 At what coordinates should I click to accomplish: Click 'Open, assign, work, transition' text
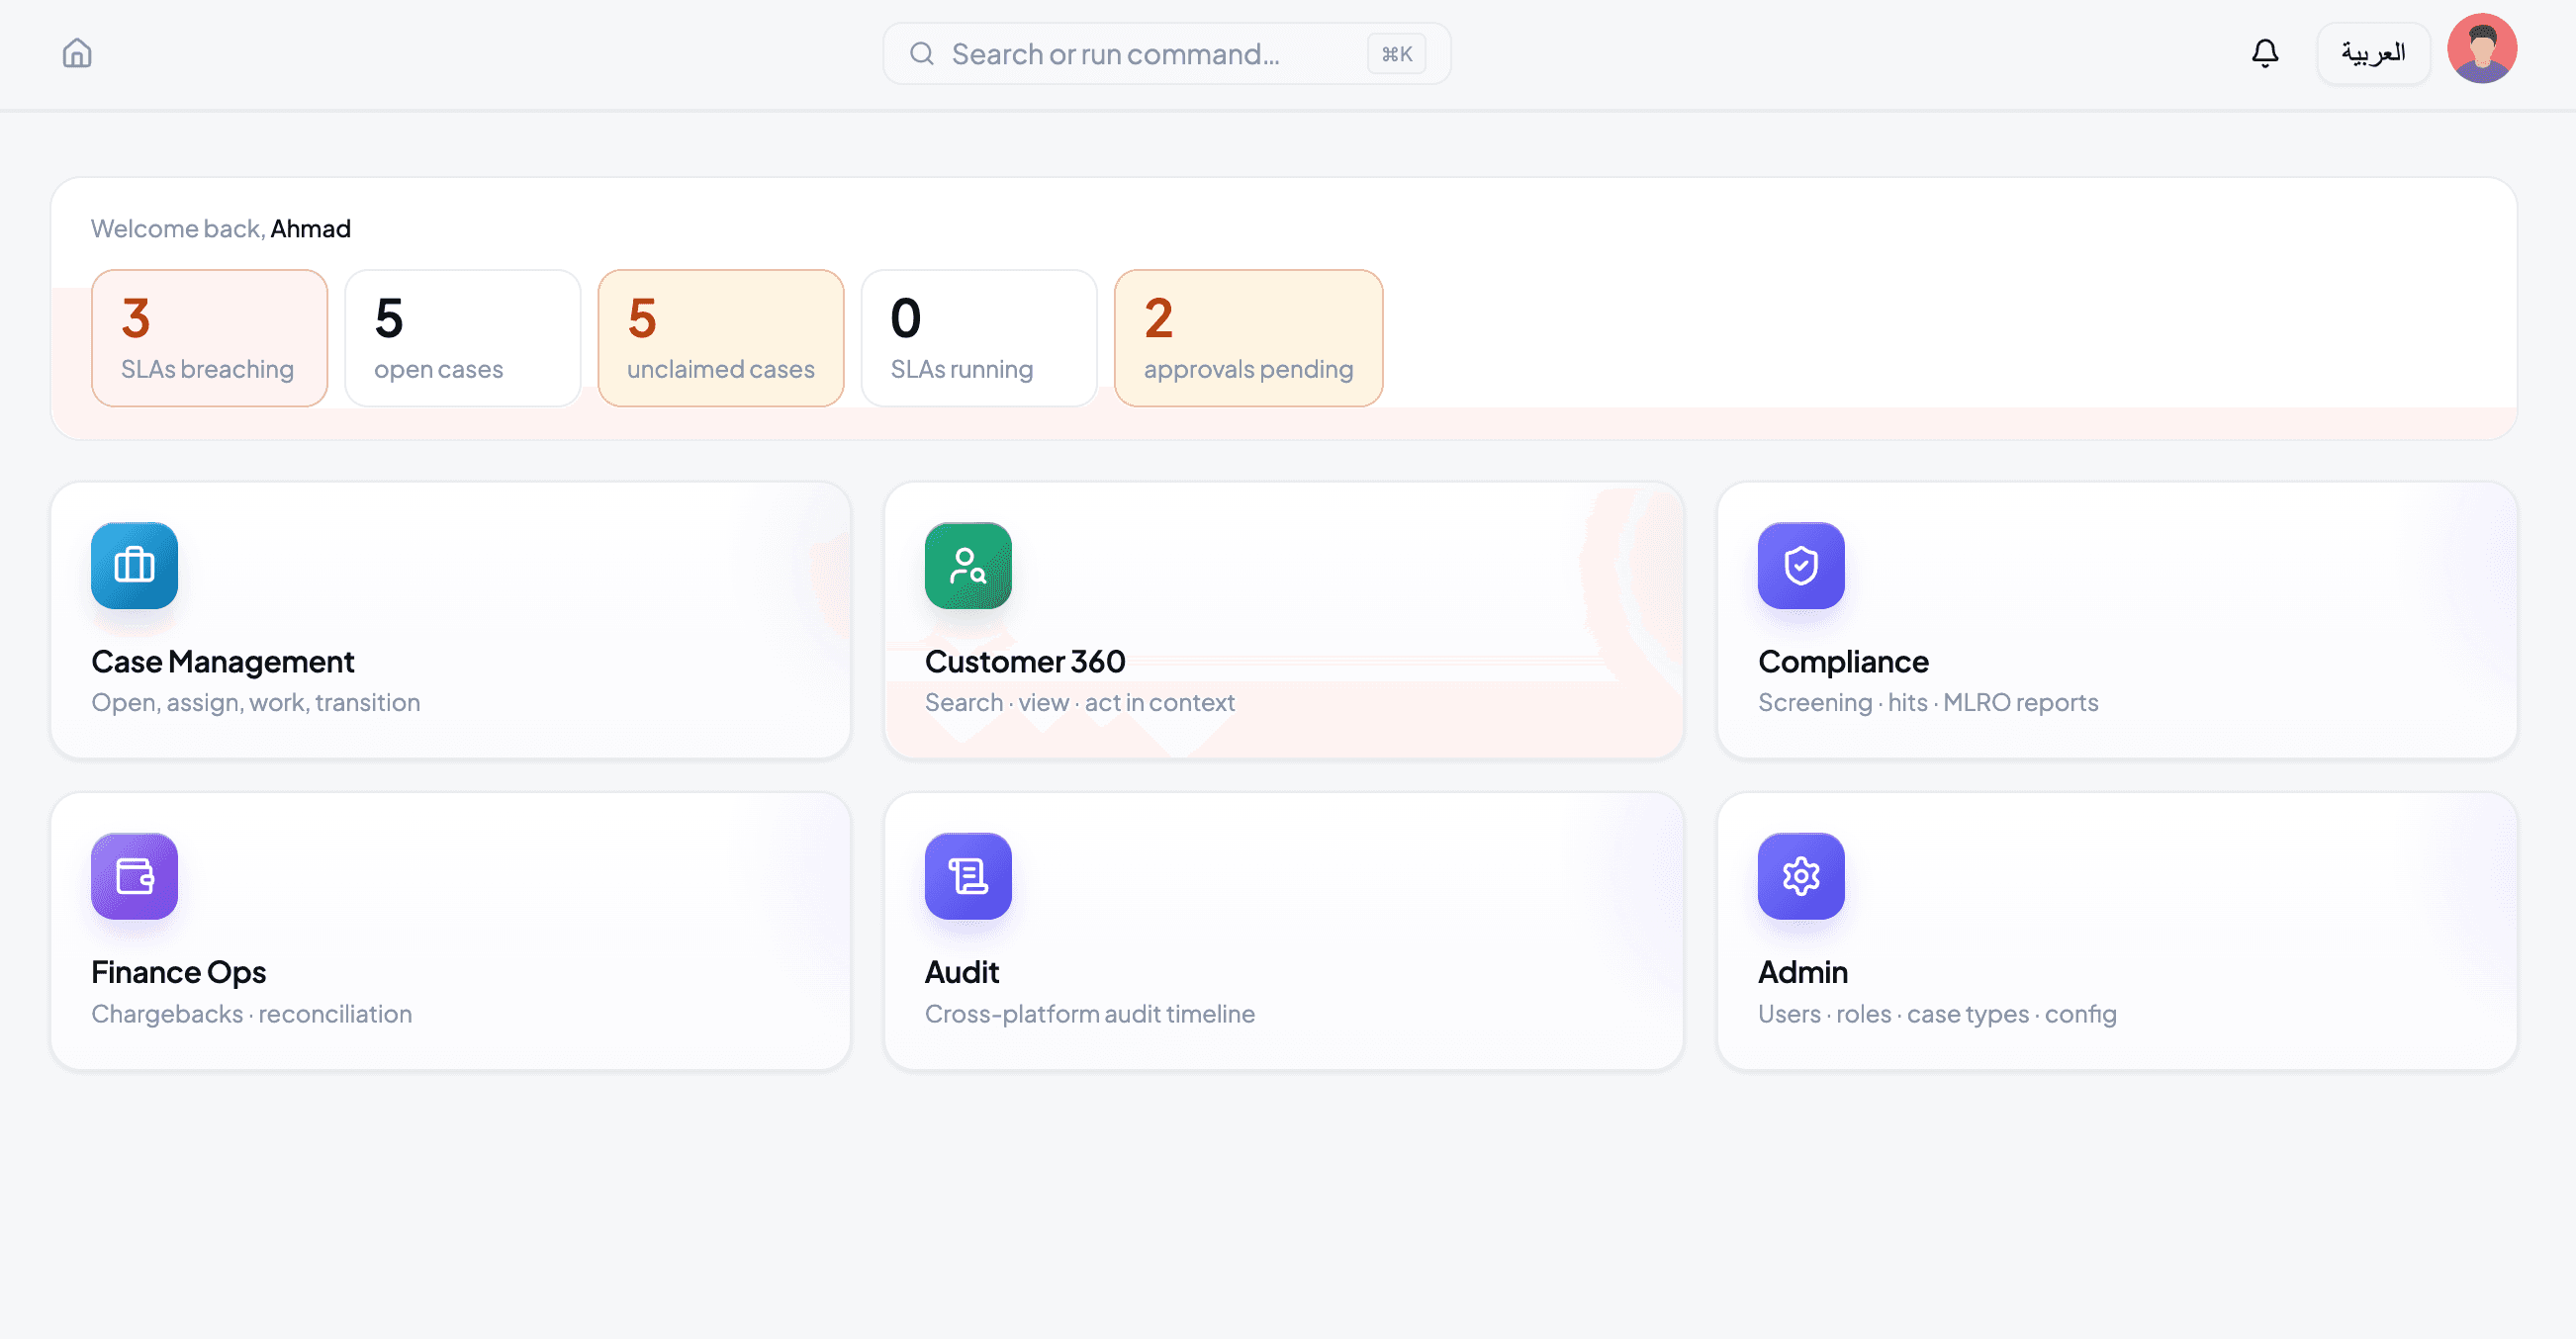pos(255,702)
